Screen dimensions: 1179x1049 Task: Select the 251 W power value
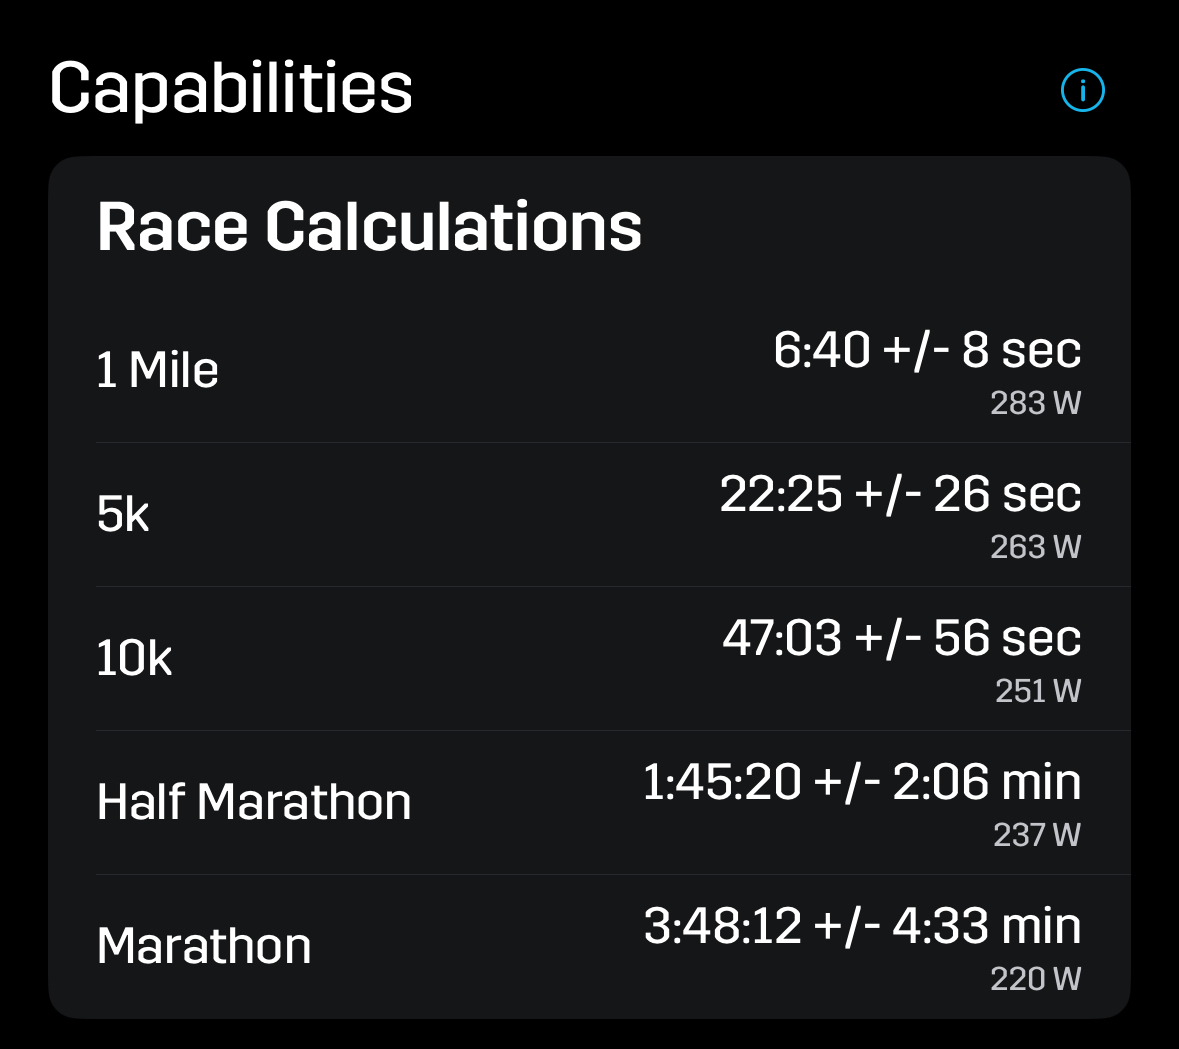[x=1038, y=691]
